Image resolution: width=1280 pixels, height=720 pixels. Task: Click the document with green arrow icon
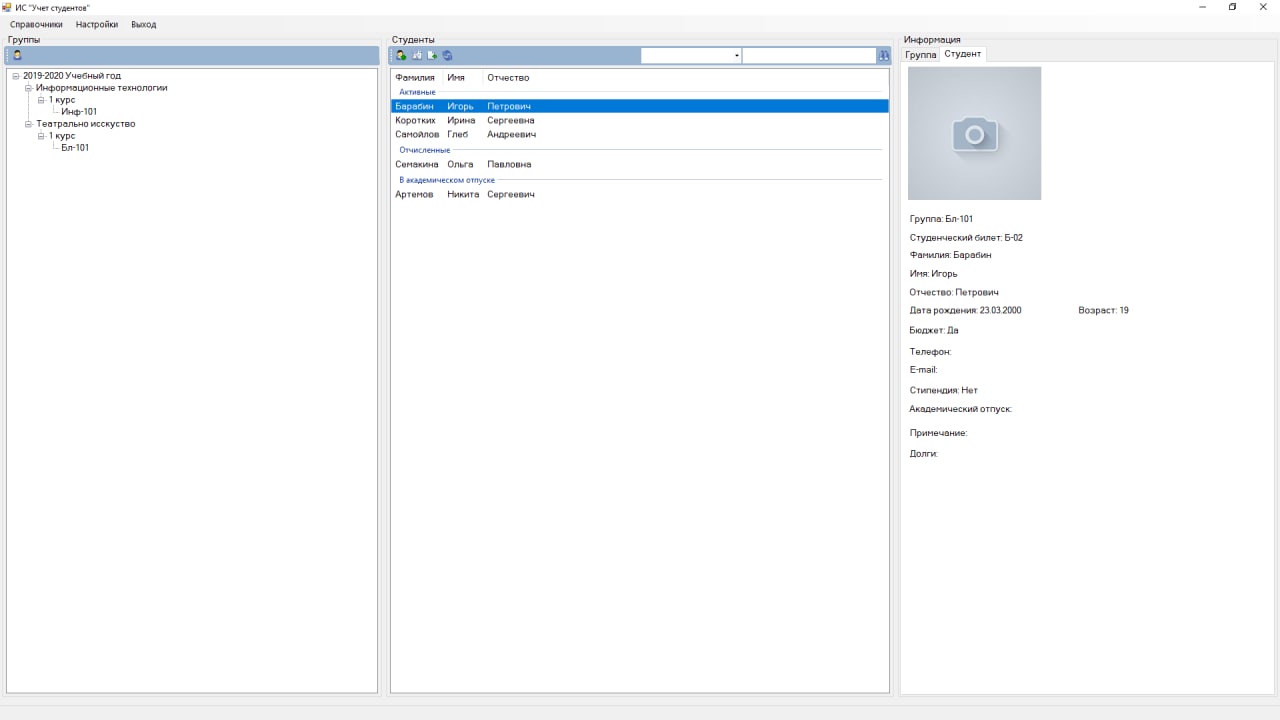[432, 55]
